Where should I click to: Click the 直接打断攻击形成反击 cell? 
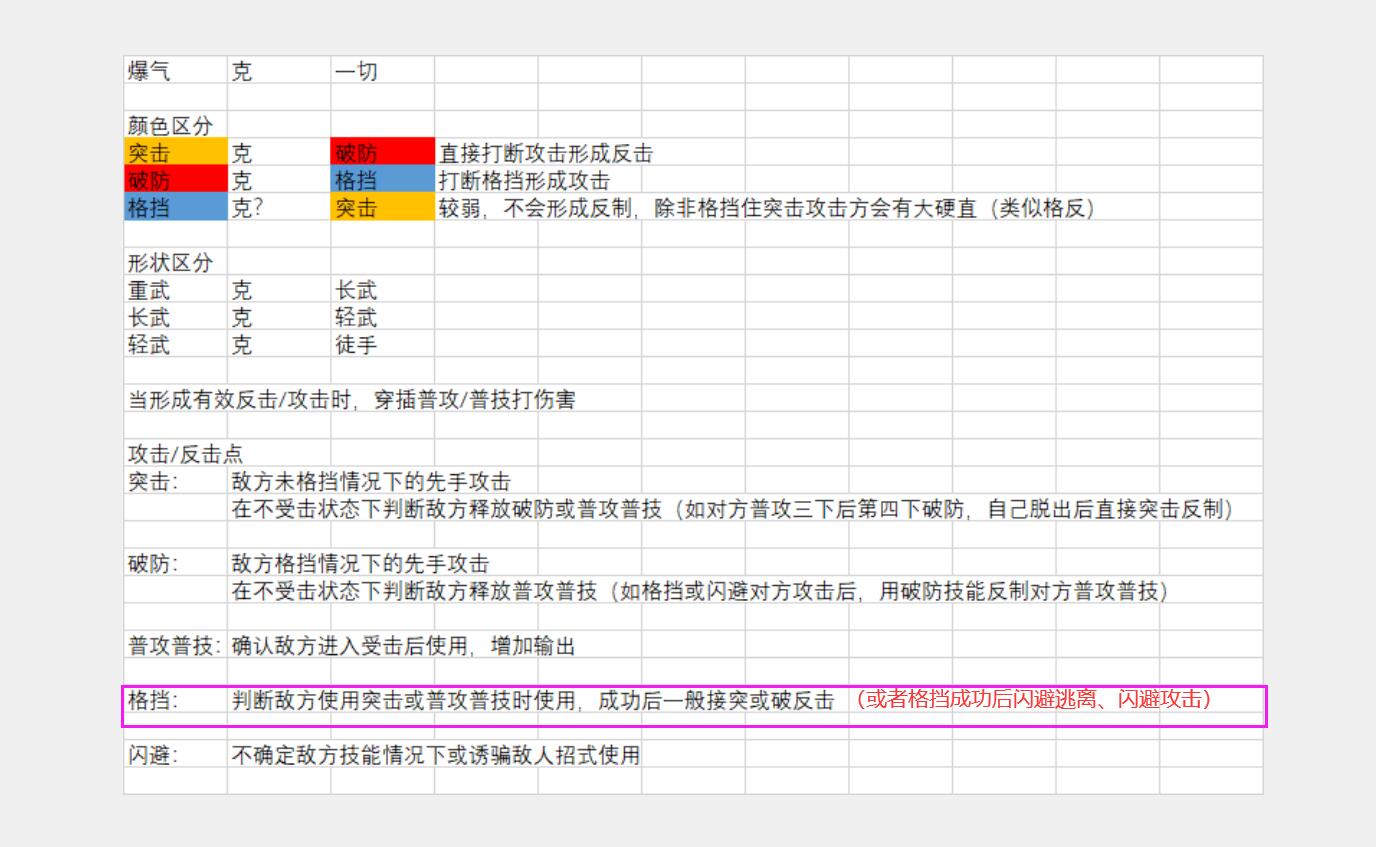[546, 153]
